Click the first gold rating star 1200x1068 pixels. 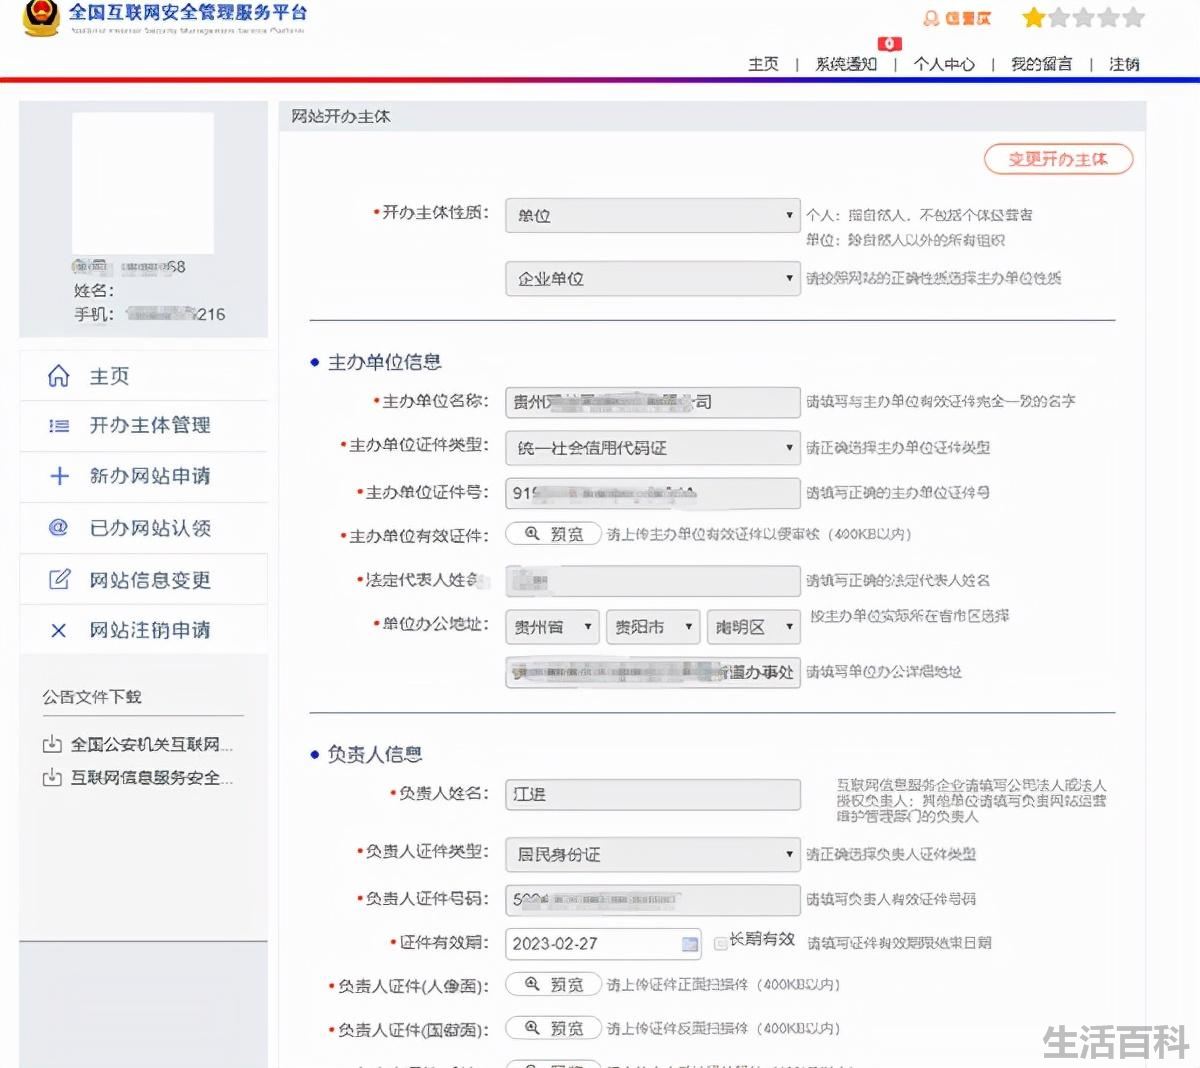1033,18
